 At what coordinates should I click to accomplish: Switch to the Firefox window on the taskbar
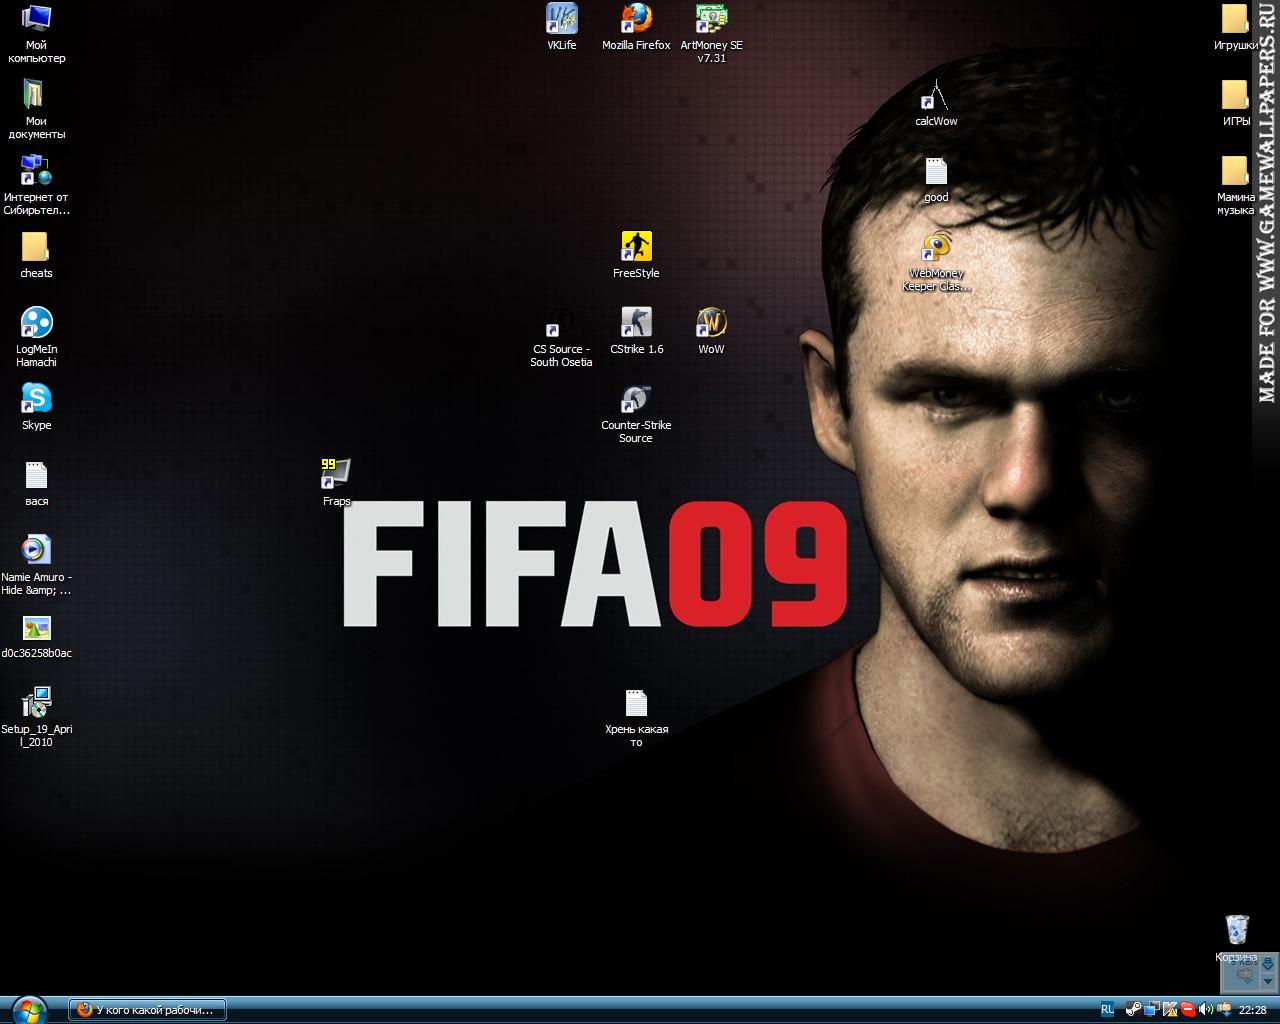(x=145, y=1010)
